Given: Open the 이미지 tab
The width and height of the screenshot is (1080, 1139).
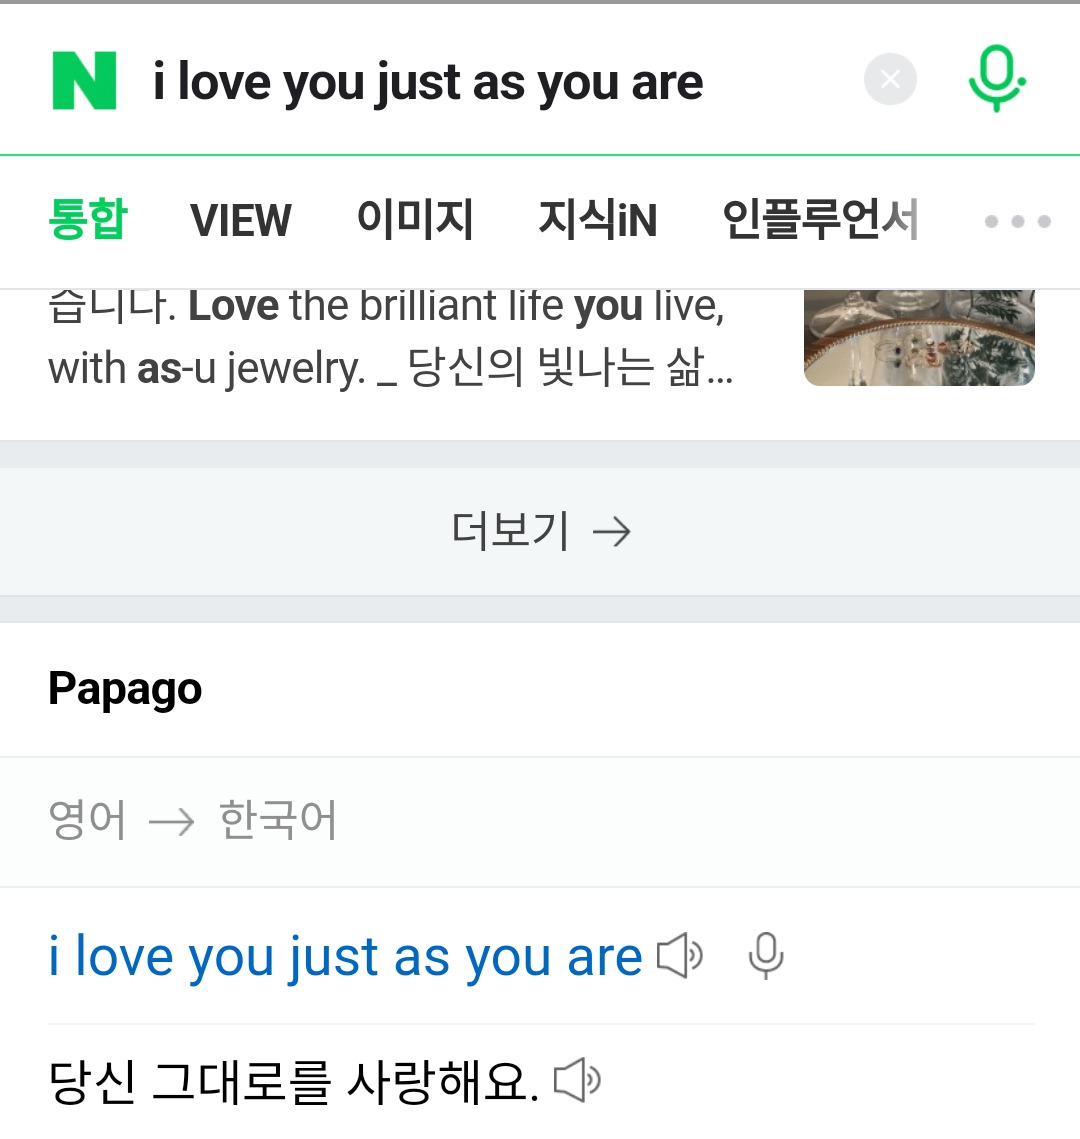Looking at the screenshot, I should point(415,220).
